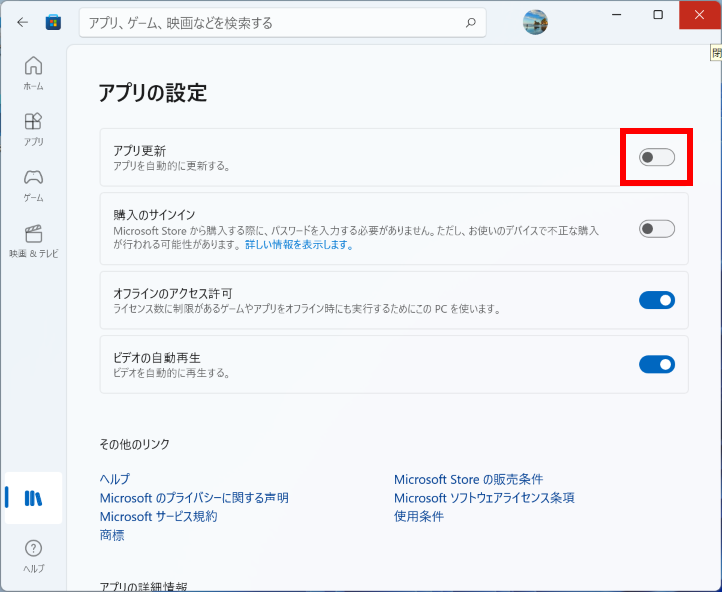Click the magnifier search icon
722x592 pixels.
coord(470,23)
